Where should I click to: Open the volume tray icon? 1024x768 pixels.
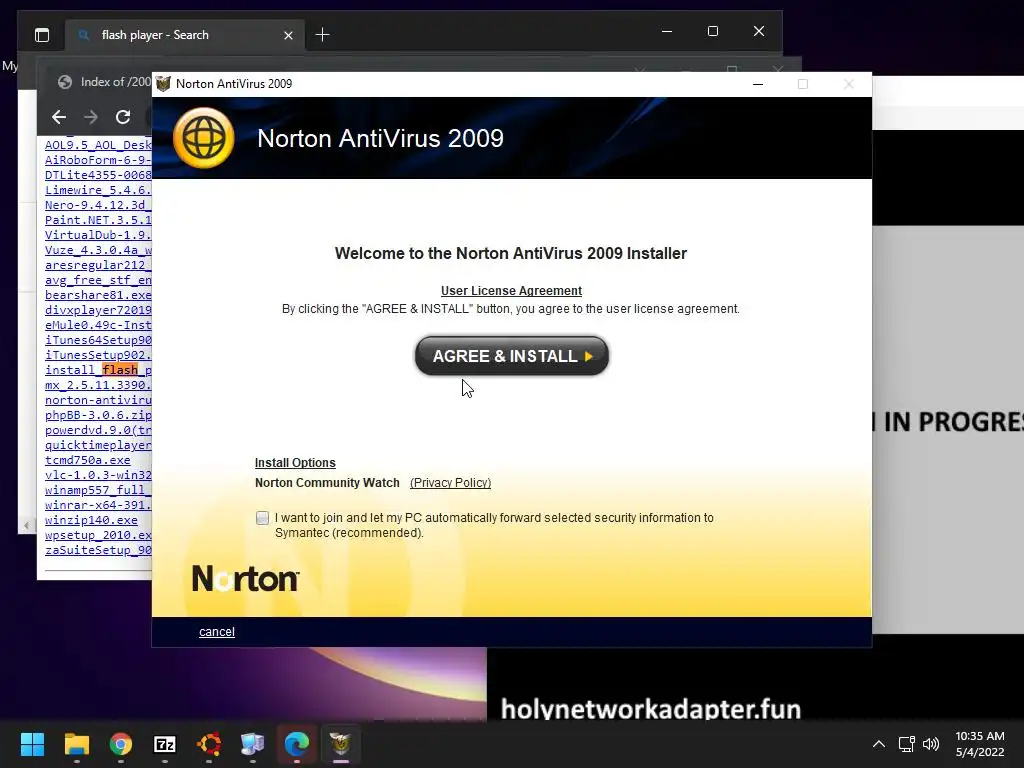[931, 744]
